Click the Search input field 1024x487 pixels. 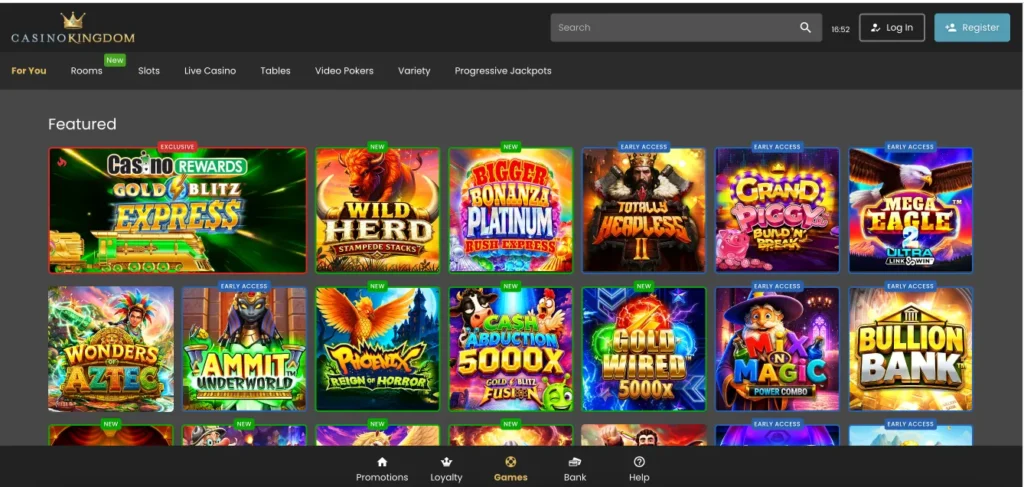click(686, 27)
